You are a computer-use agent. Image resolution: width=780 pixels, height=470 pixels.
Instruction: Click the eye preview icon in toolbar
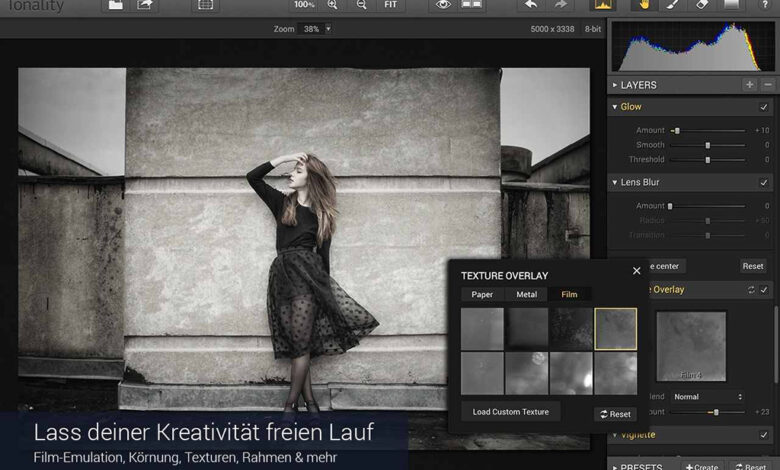pyautogui.click(x=443, y=5)
